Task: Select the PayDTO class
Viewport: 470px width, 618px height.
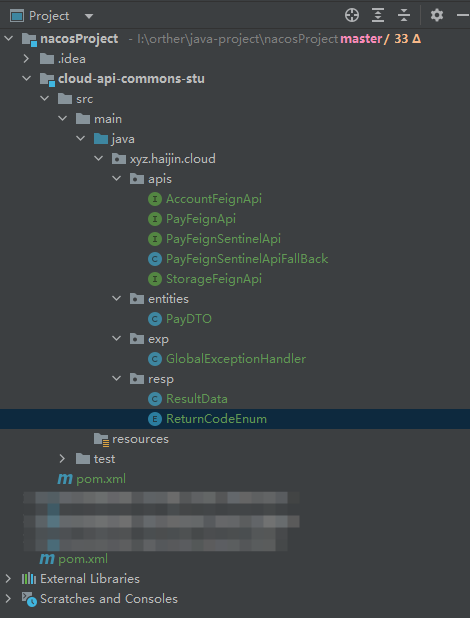Action: point(188,319)
